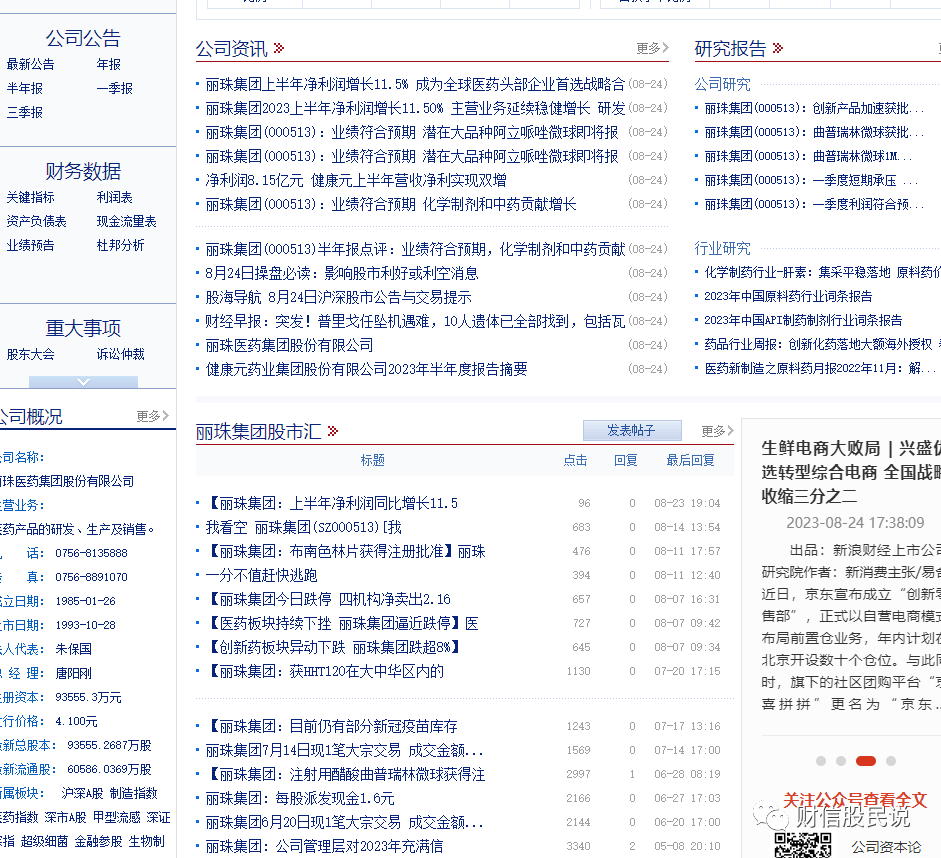Open post 丽珠集团：每股派发现金1.6元
941x858 pixels.
point(300,799)
